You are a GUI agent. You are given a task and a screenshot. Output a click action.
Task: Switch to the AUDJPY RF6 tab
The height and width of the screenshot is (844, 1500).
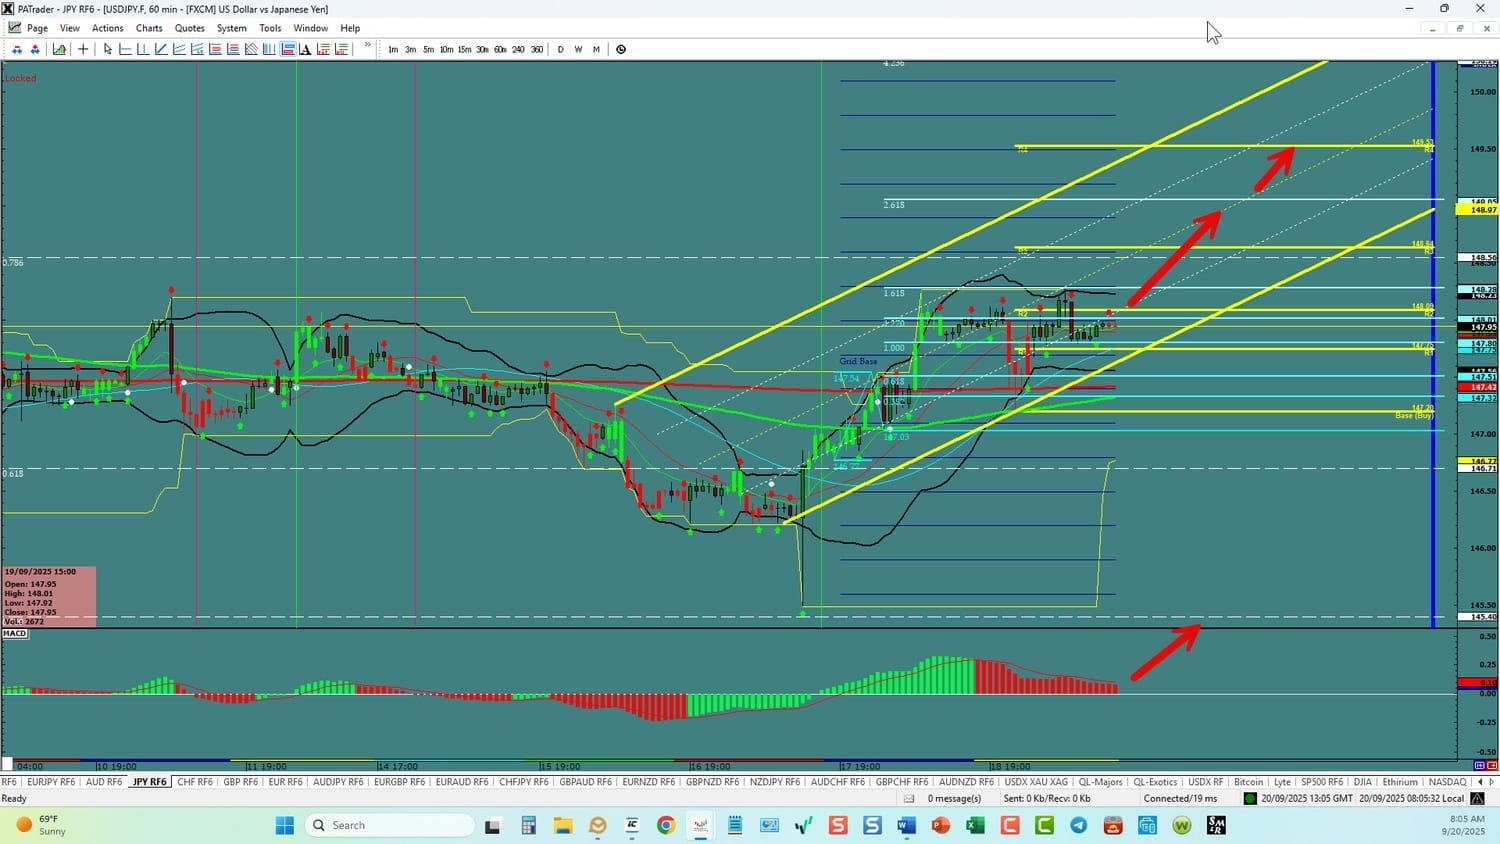(x=338, y=782)
